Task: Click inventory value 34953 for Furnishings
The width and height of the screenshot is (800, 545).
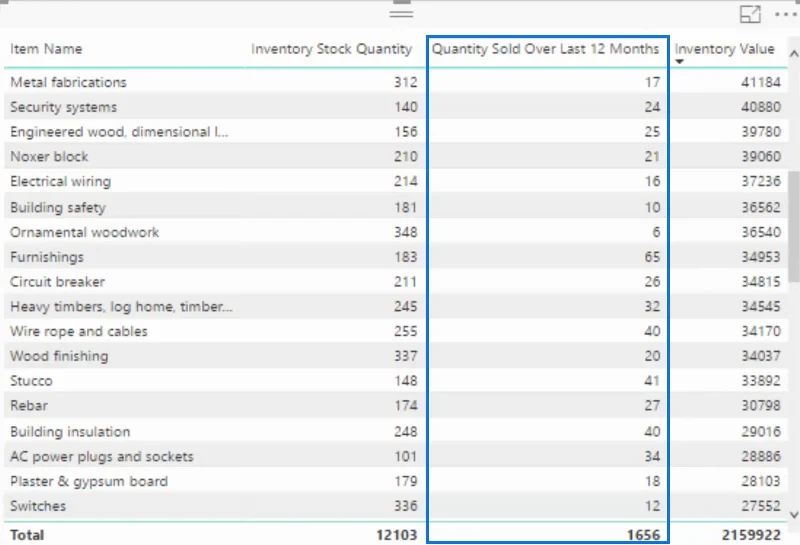Action: click(761, 257)
